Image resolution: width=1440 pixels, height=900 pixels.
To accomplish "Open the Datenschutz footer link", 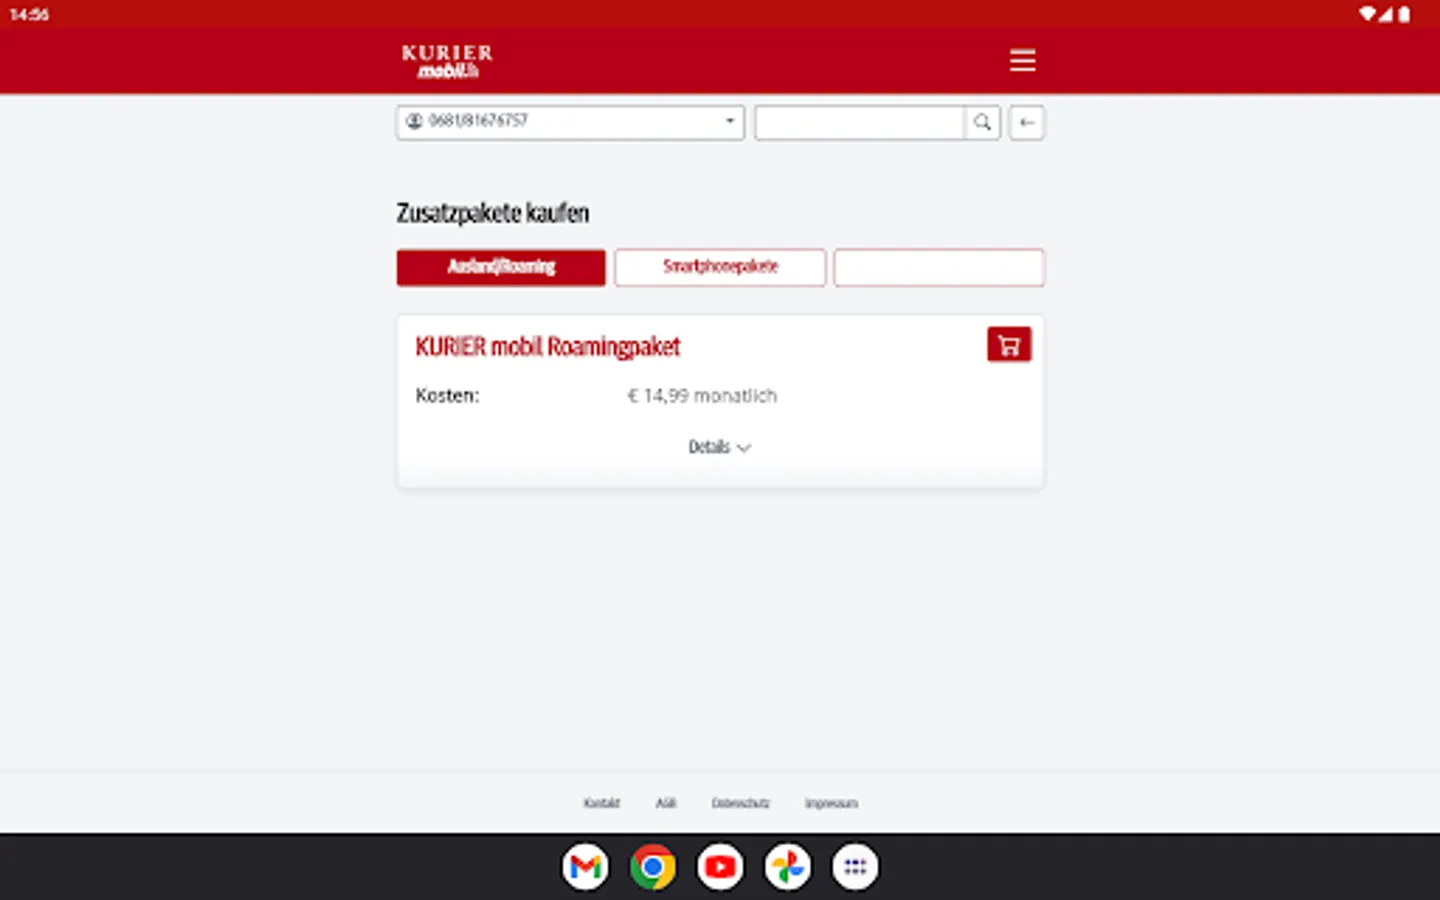I will coord(741,803).
